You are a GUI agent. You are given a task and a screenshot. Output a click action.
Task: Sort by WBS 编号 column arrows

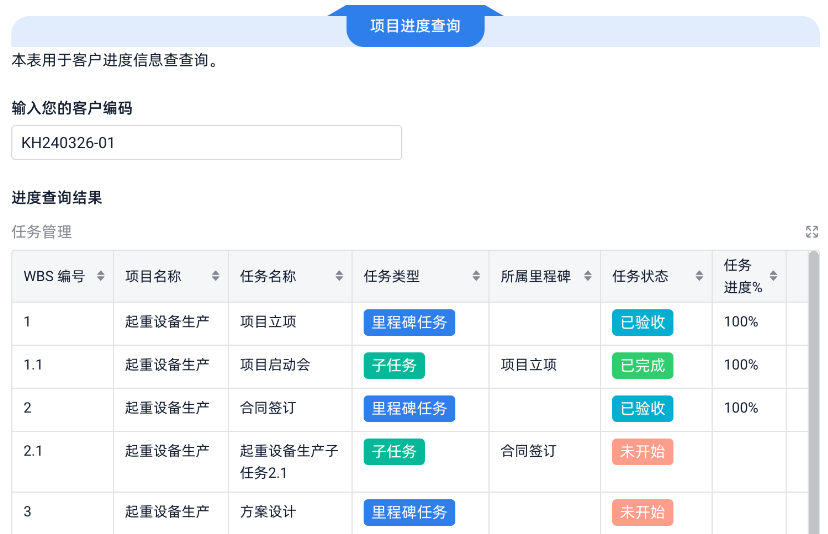[x=100, y=276]
